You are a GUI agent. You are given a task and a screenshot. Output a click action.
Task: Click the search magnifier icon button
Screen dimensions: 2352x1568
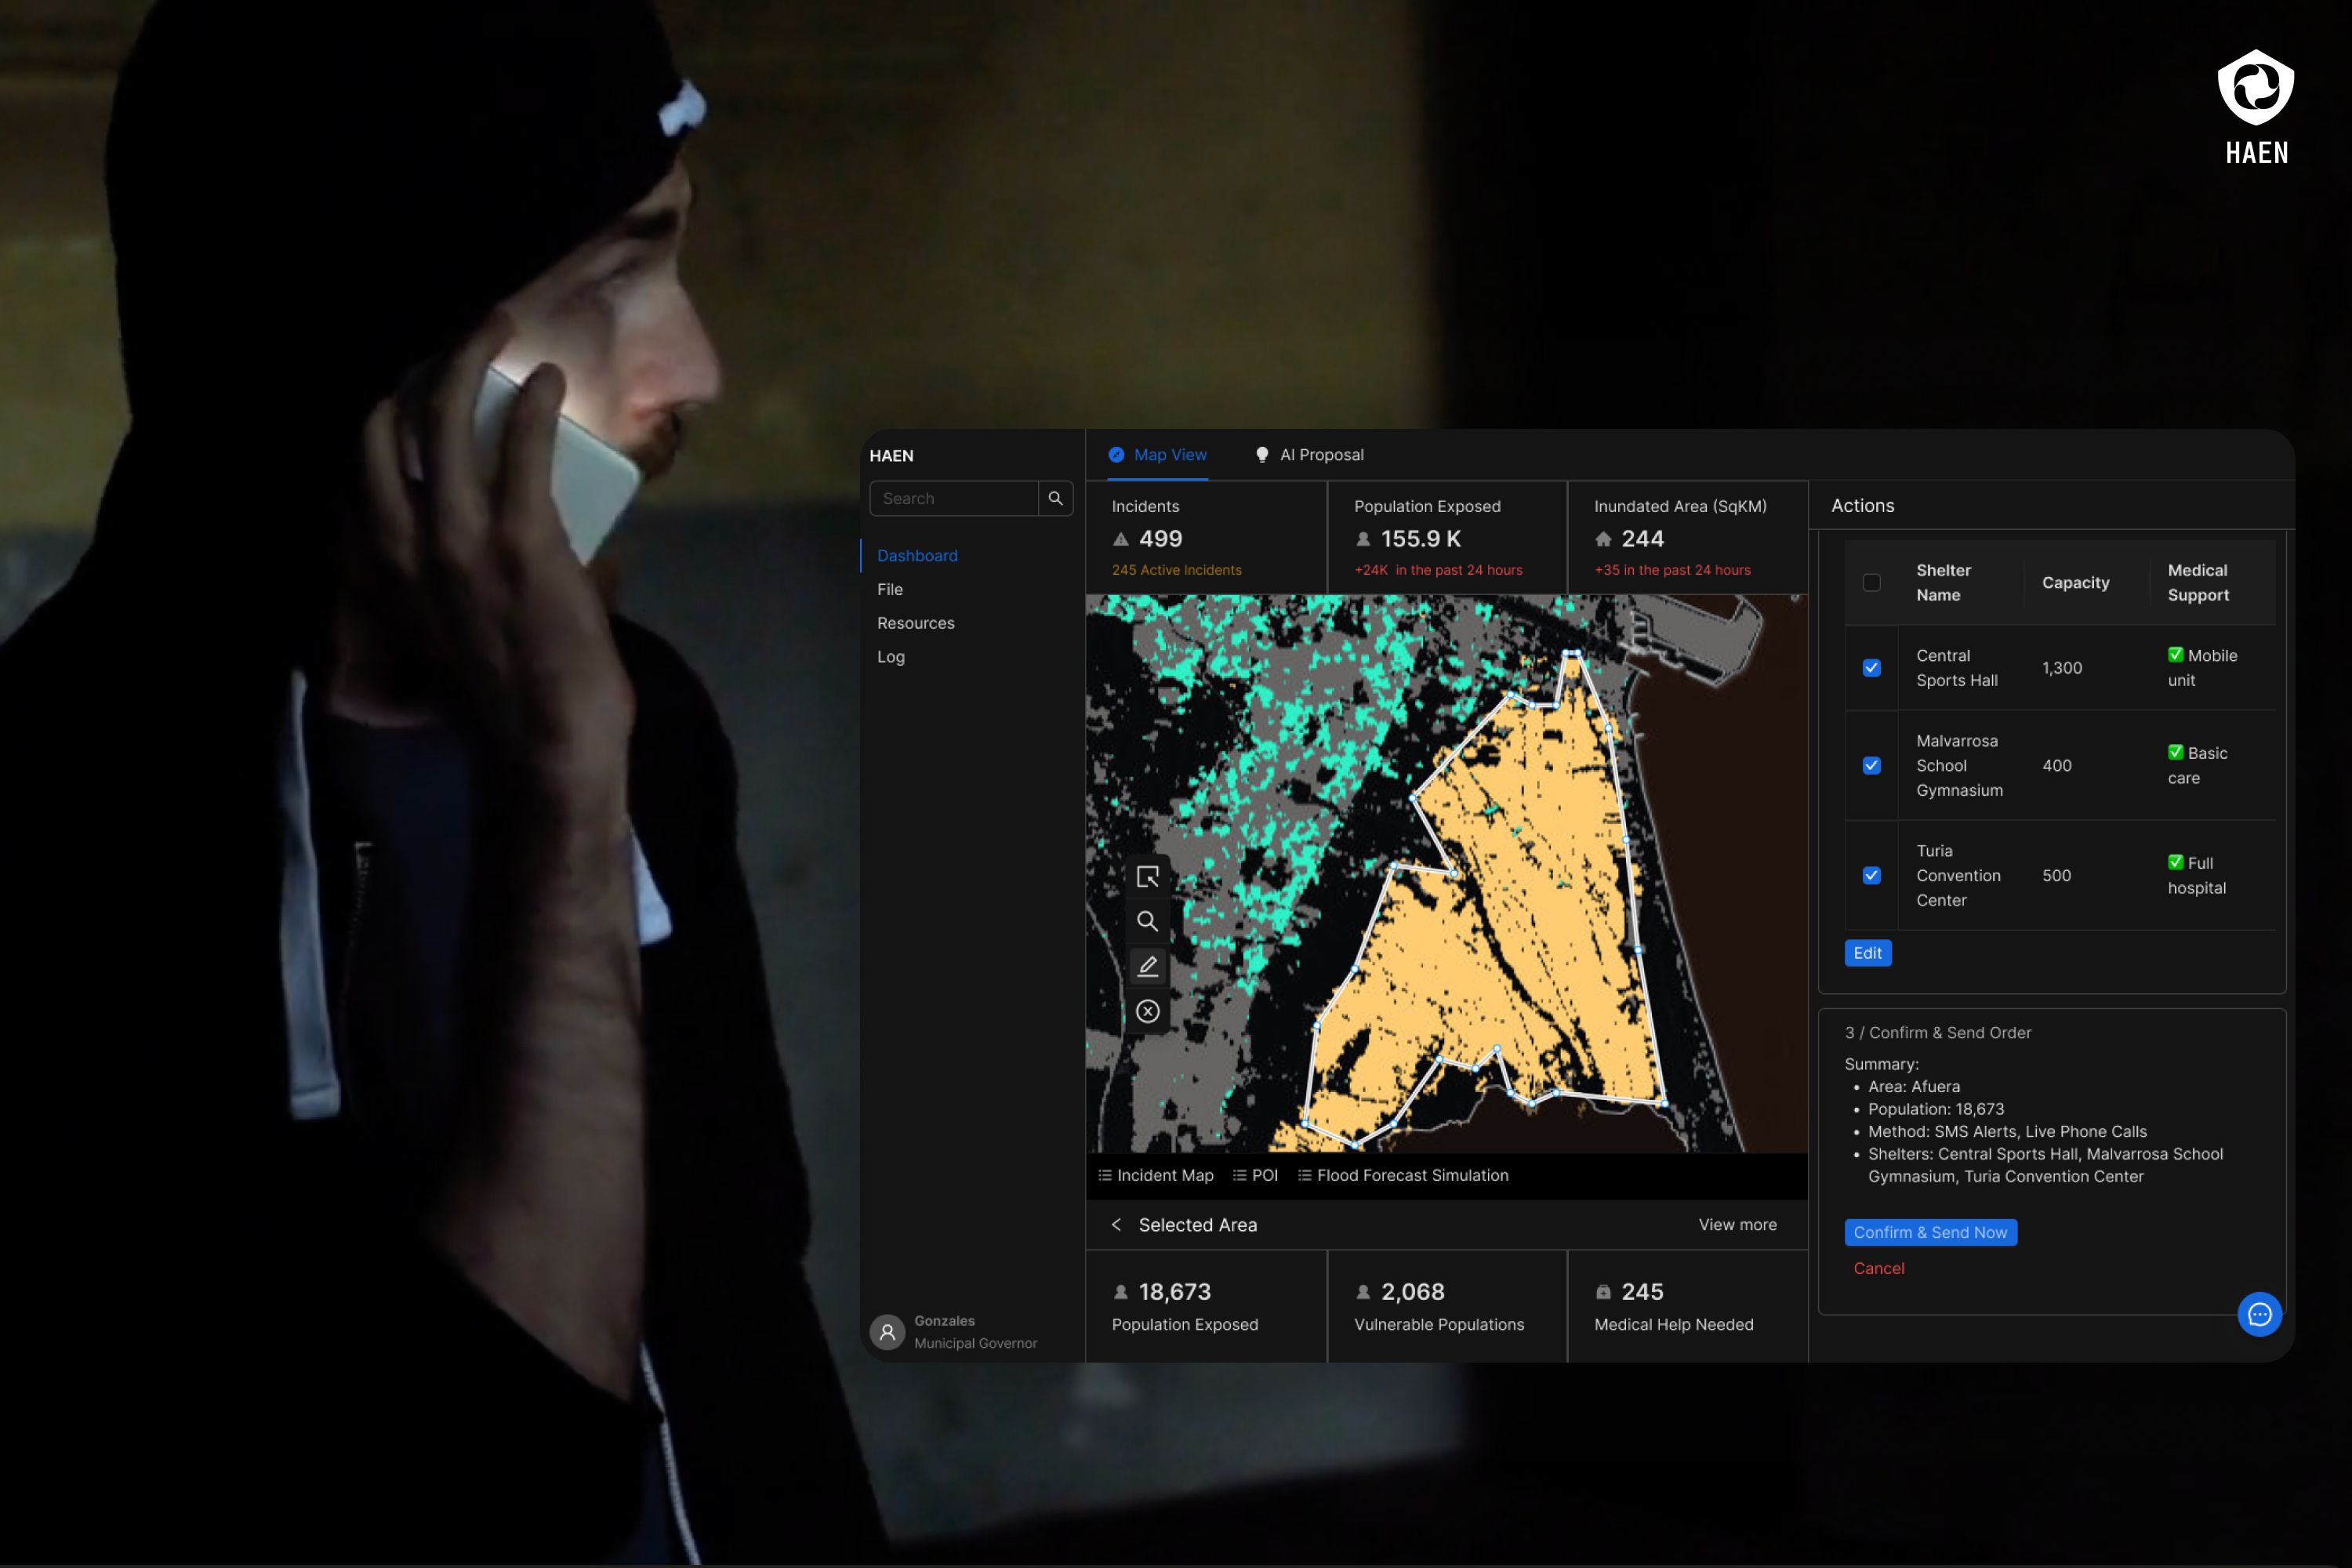point(1055,498)
